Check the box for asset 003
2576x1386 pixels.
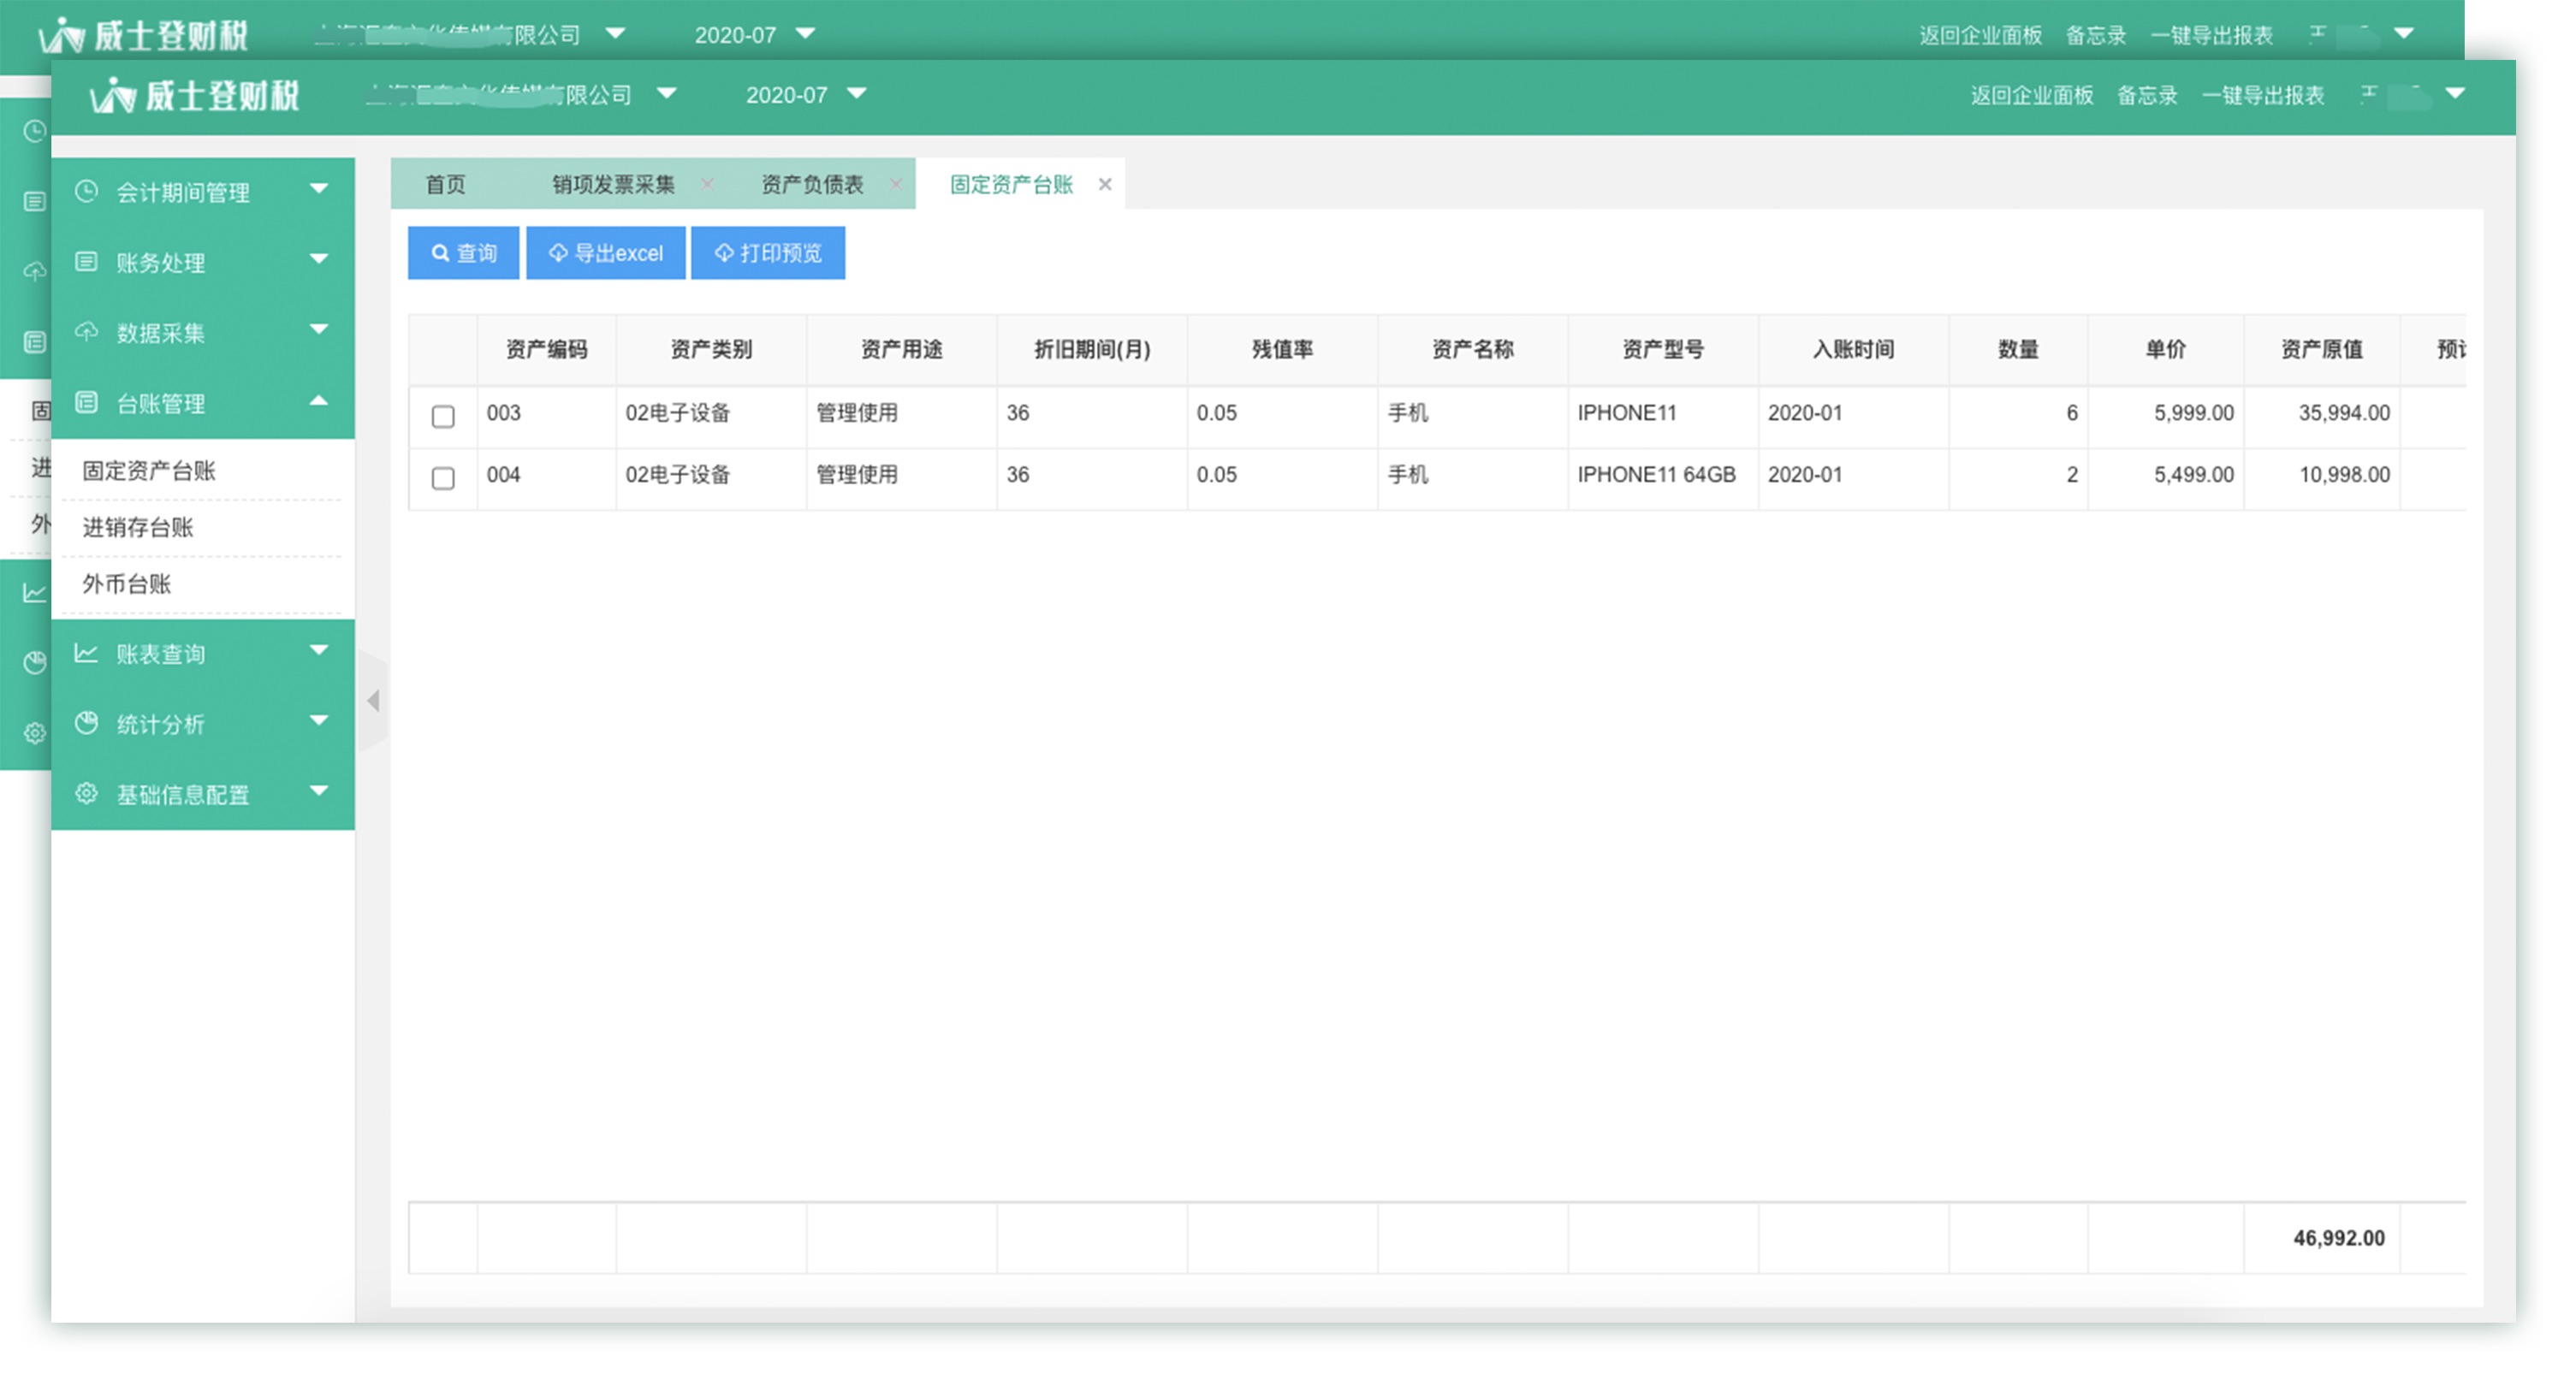pos(443,416)
